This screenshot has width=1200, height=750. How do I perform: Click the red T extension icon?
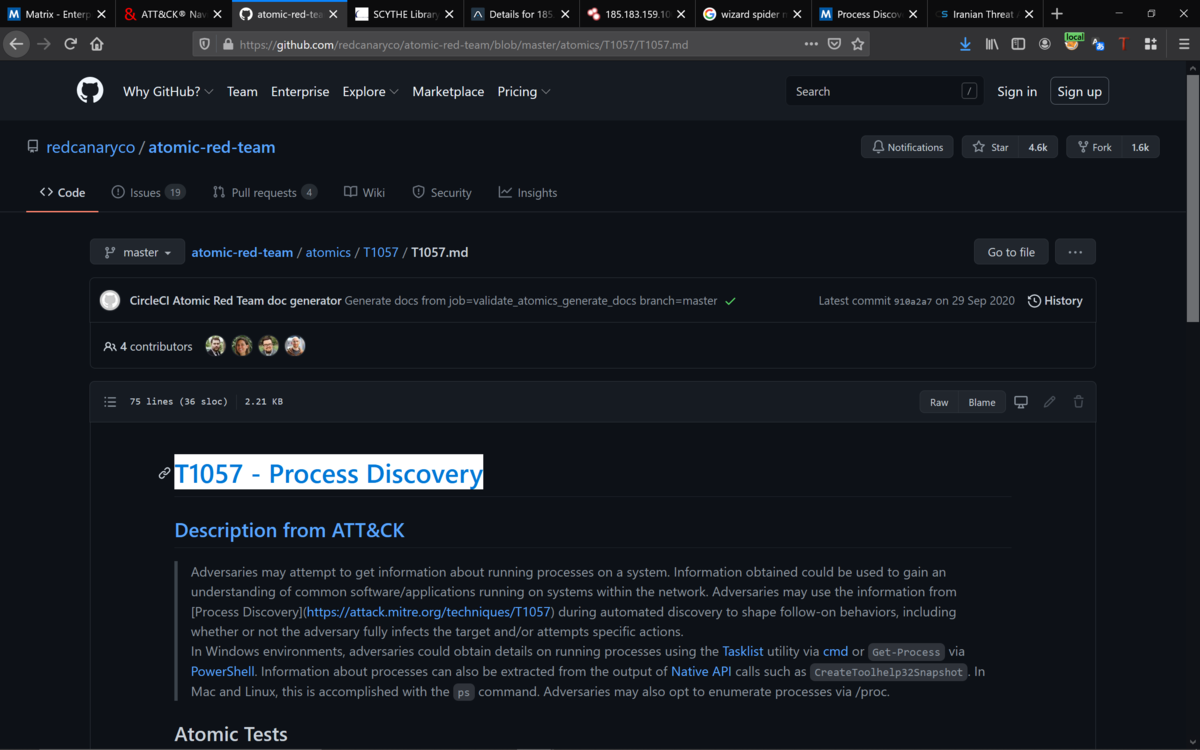[x=1123, y=44]
